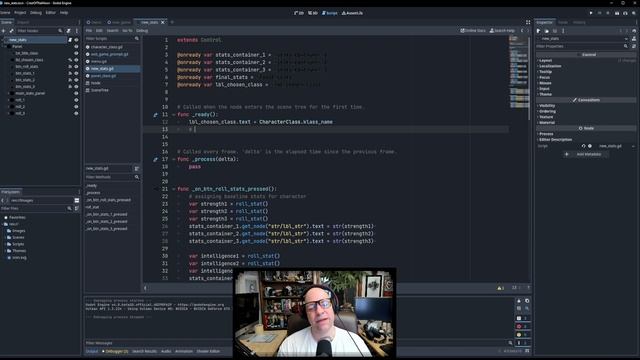The image size is (640, 360).
Task: Open character_class.gd in the script list
Action: coord(107,47)
